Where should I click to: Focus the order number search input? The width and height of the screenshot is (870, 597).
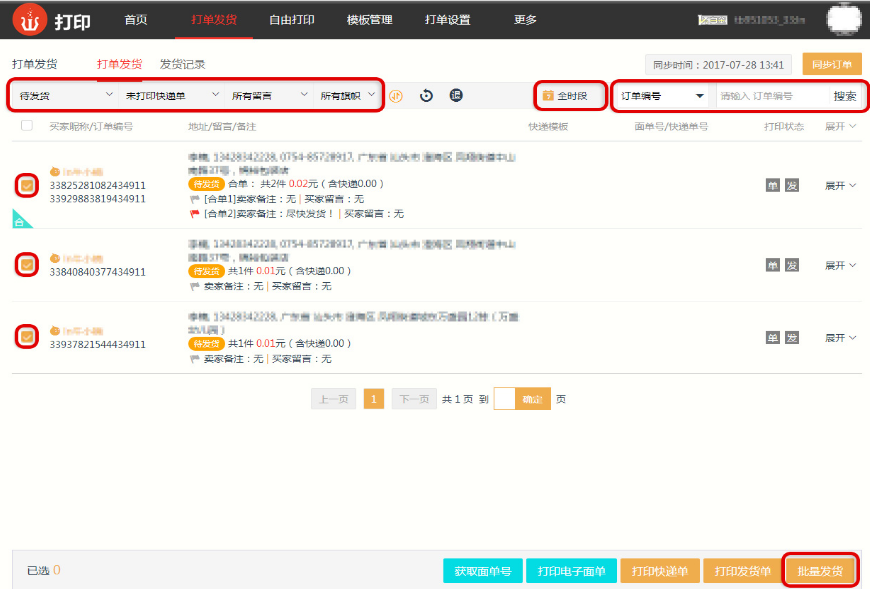point(772,96)
